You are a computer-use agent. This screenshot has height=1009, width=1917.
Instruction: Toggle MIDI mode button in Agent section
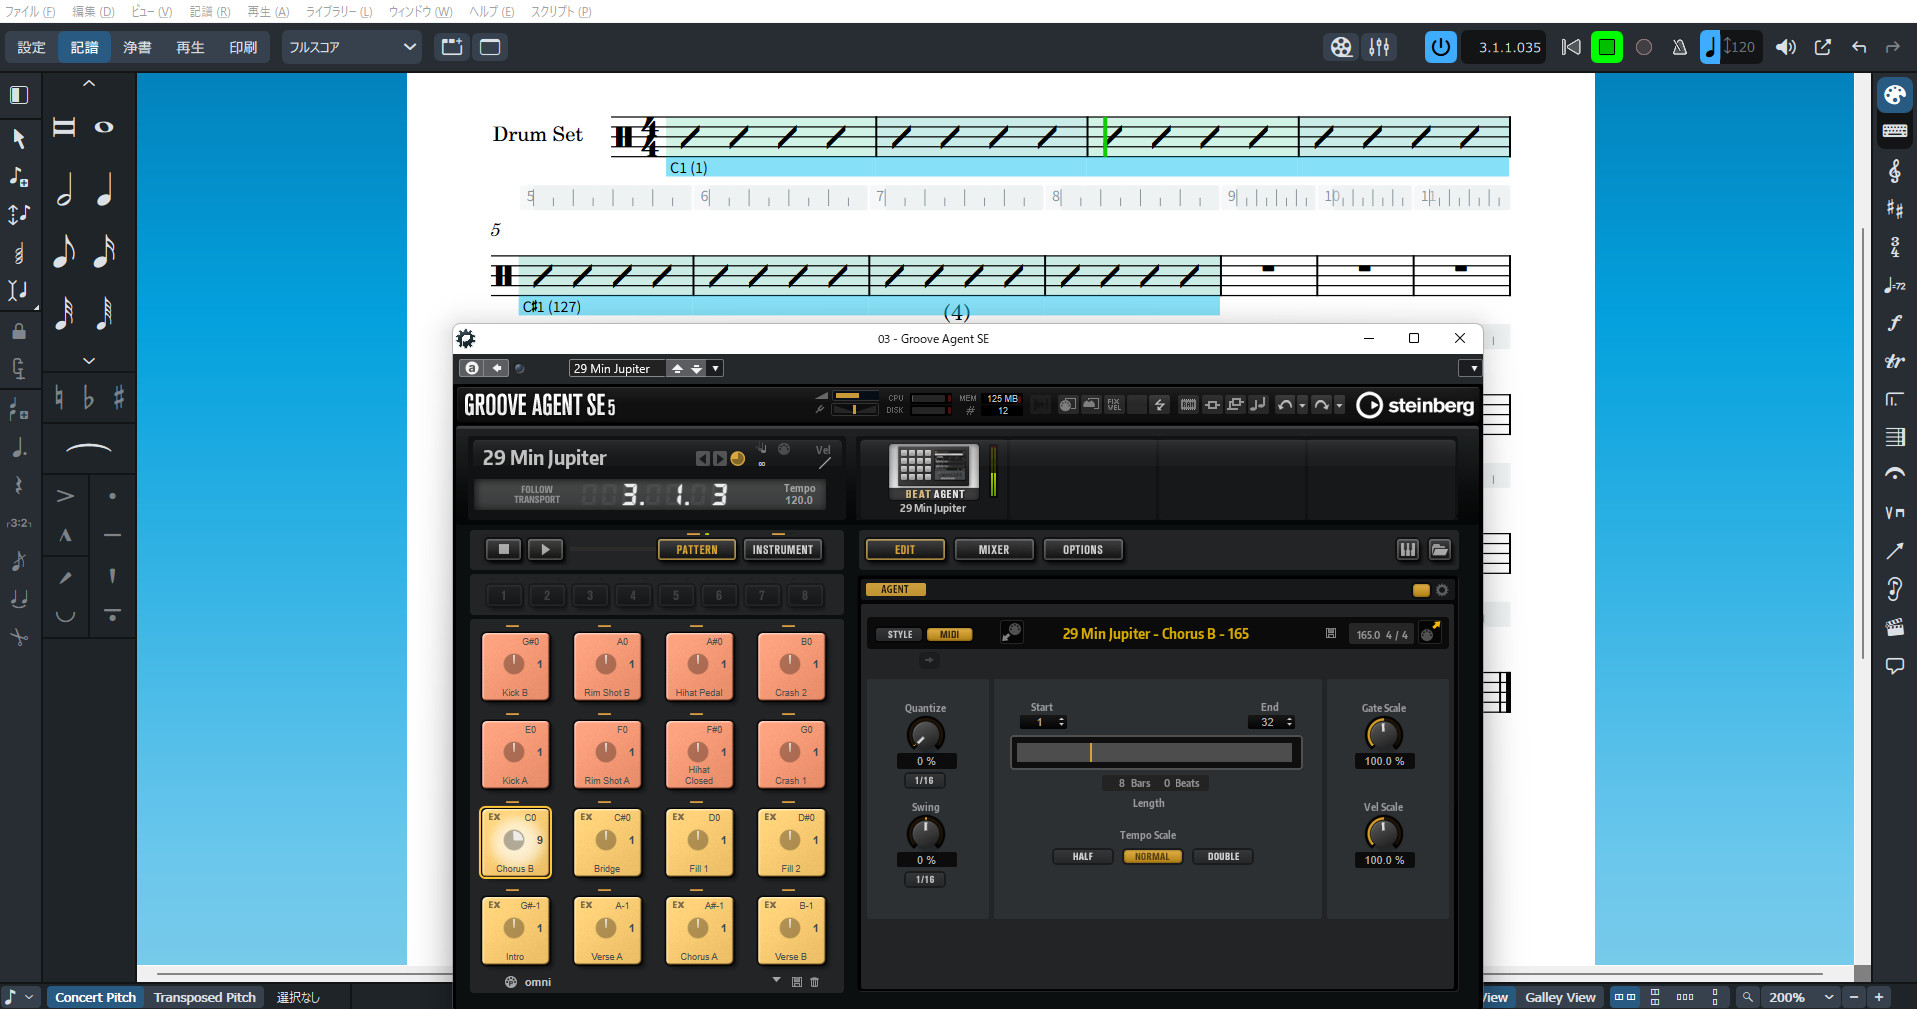(x=950, y=634)
